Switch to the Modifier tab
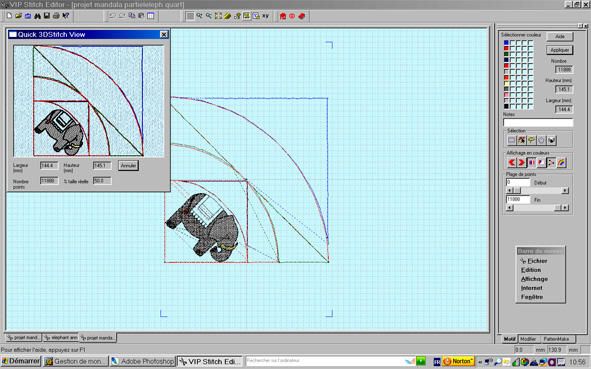The image size is (591, 369). (528, 339)
